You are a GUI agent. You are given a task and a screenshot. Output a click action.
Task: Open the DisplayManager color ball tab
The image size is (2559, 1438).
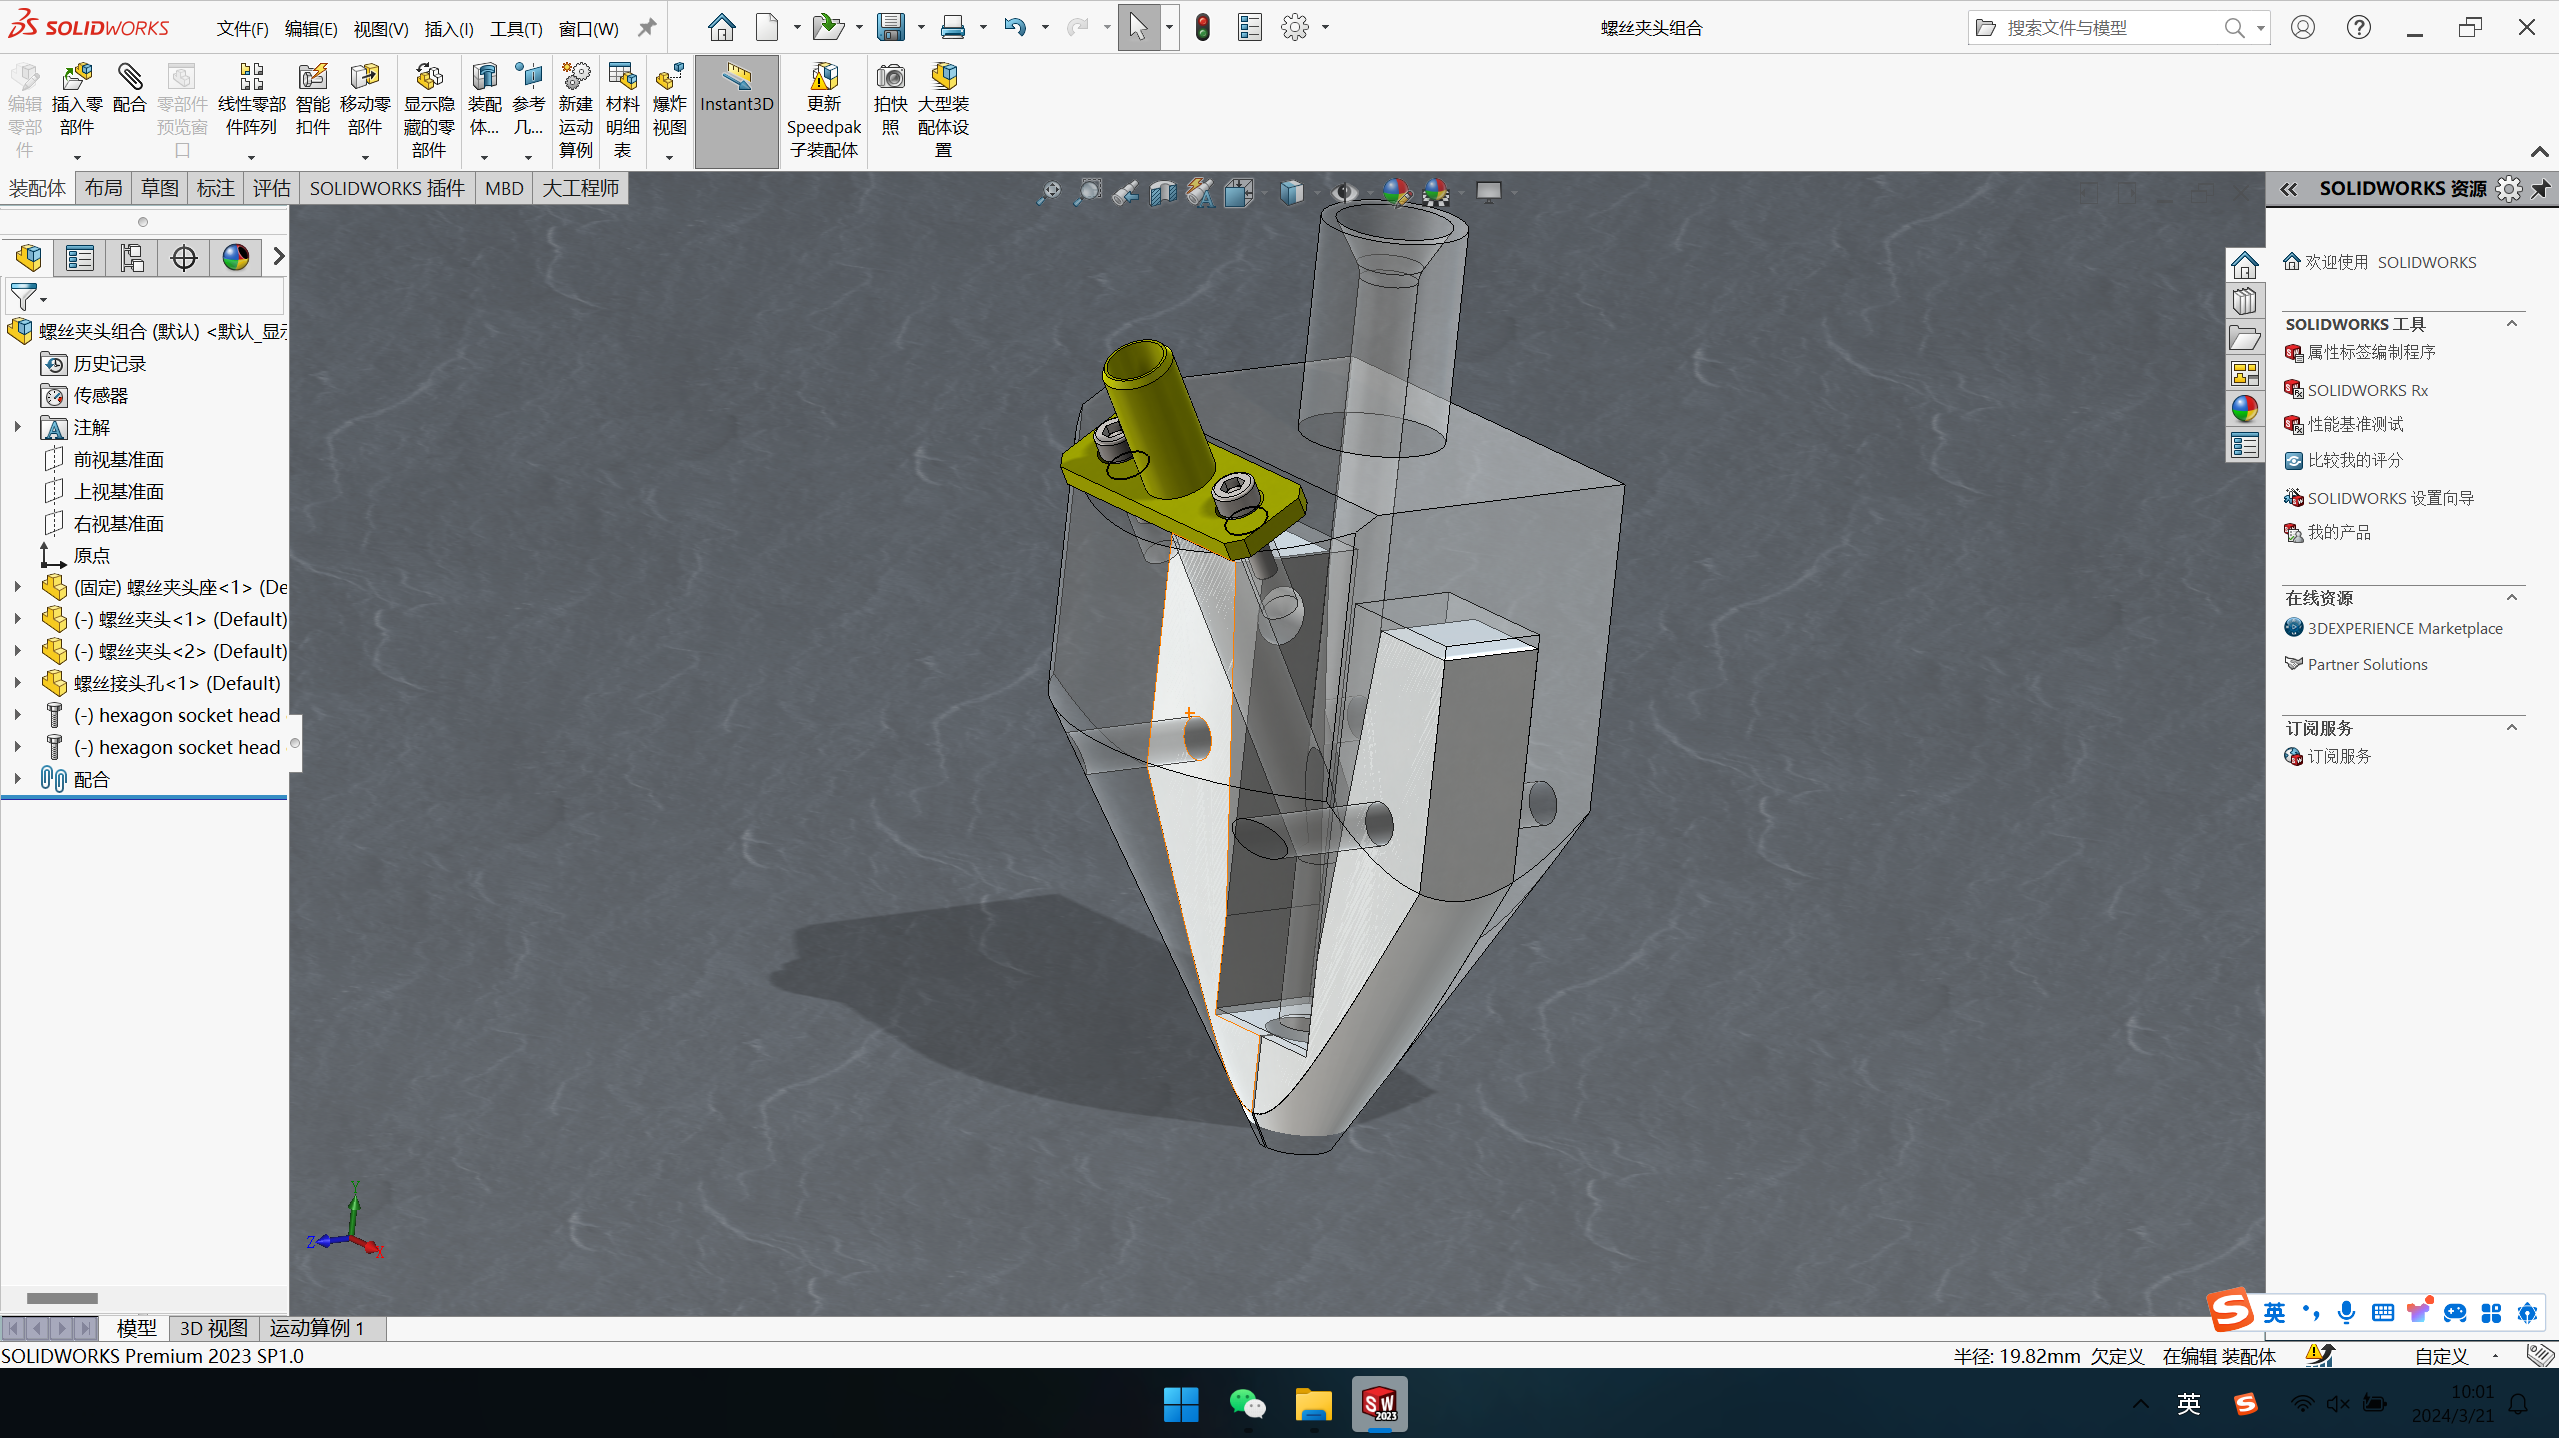point(236,258)
